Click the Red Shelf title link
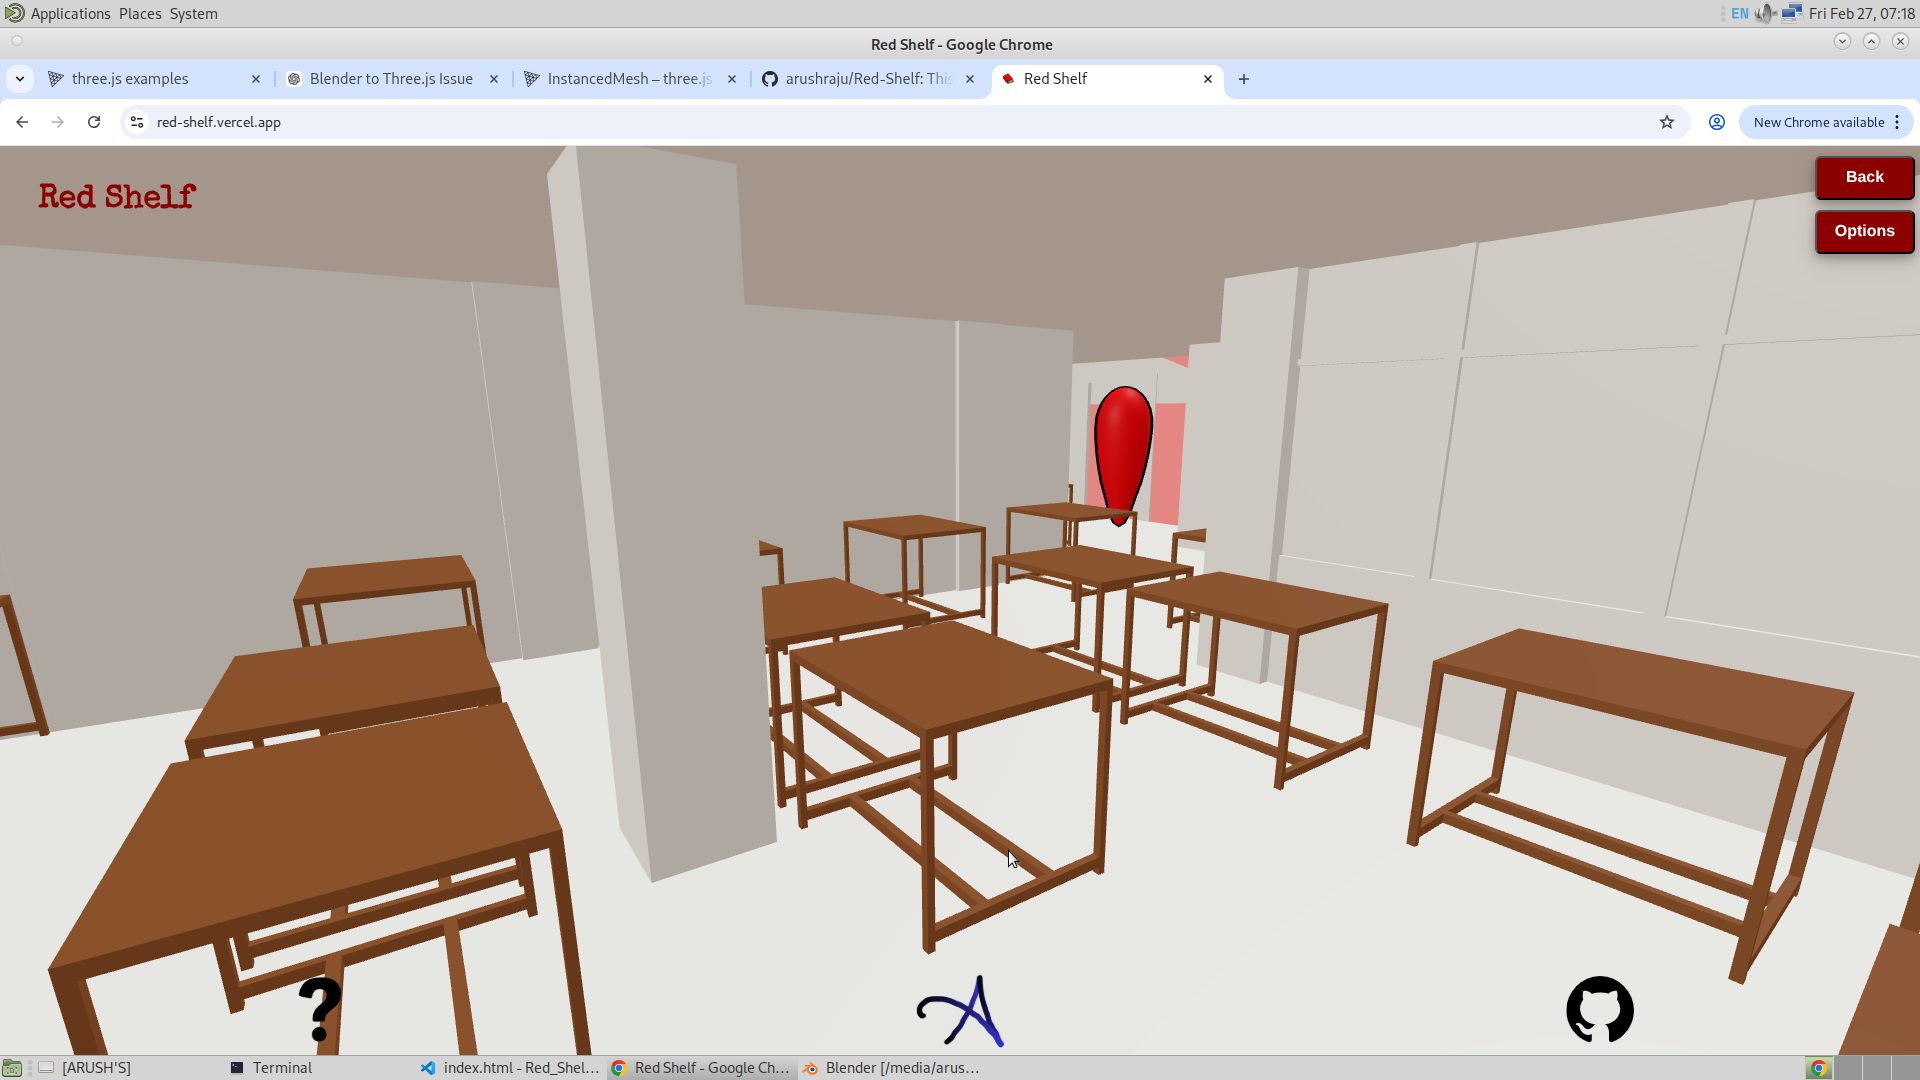 (117, 197)
